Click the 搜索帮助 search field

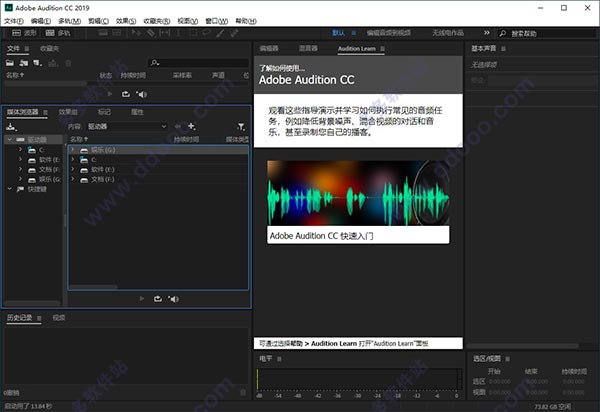point(547,34)
